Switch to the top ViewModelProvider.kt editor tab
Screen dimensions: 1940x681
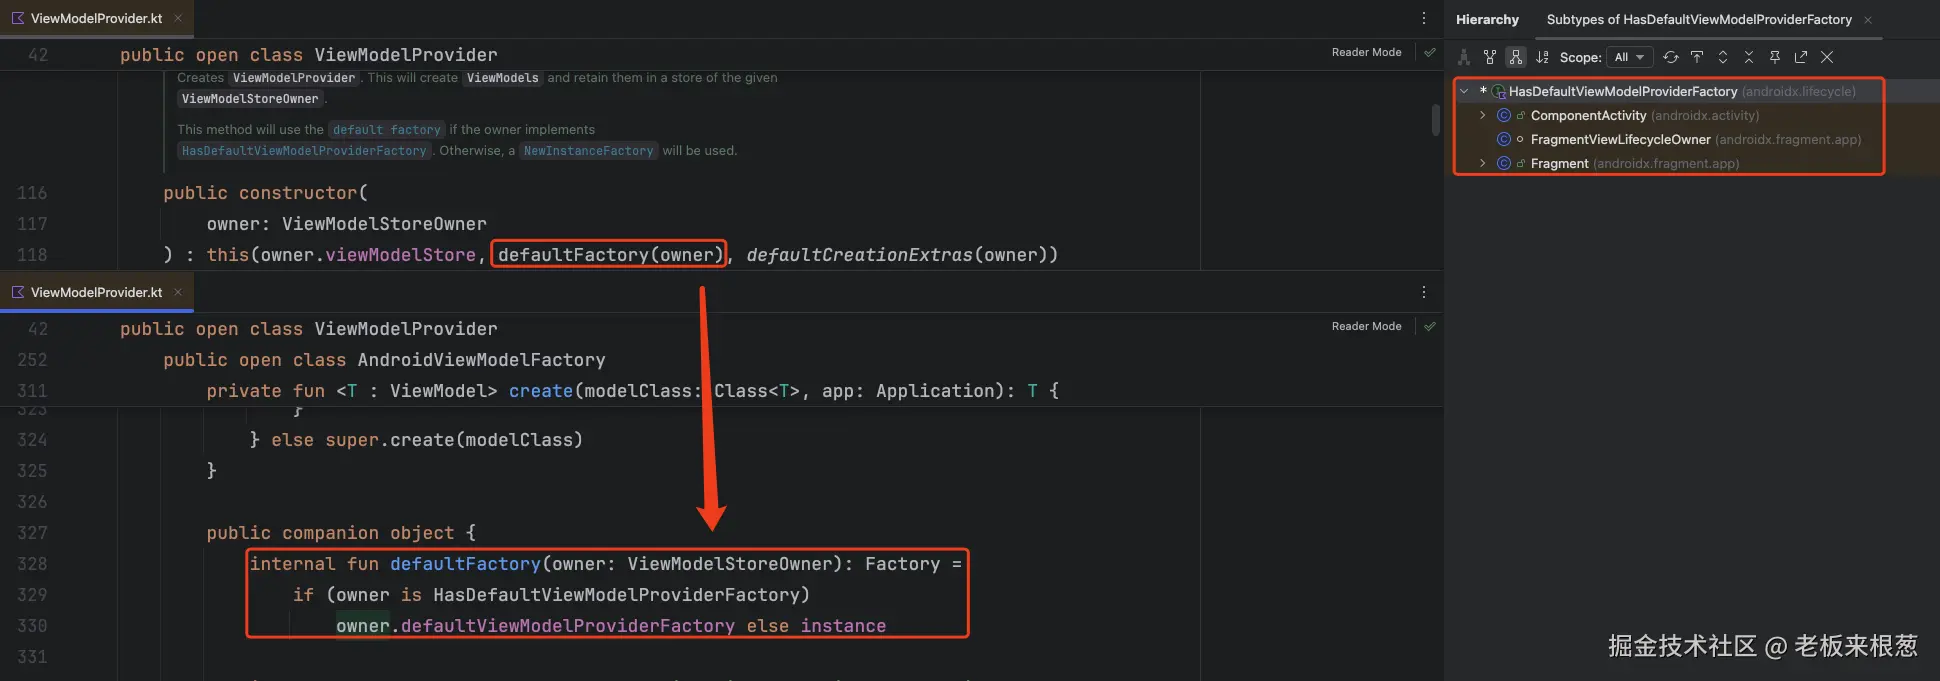(97, 18)
